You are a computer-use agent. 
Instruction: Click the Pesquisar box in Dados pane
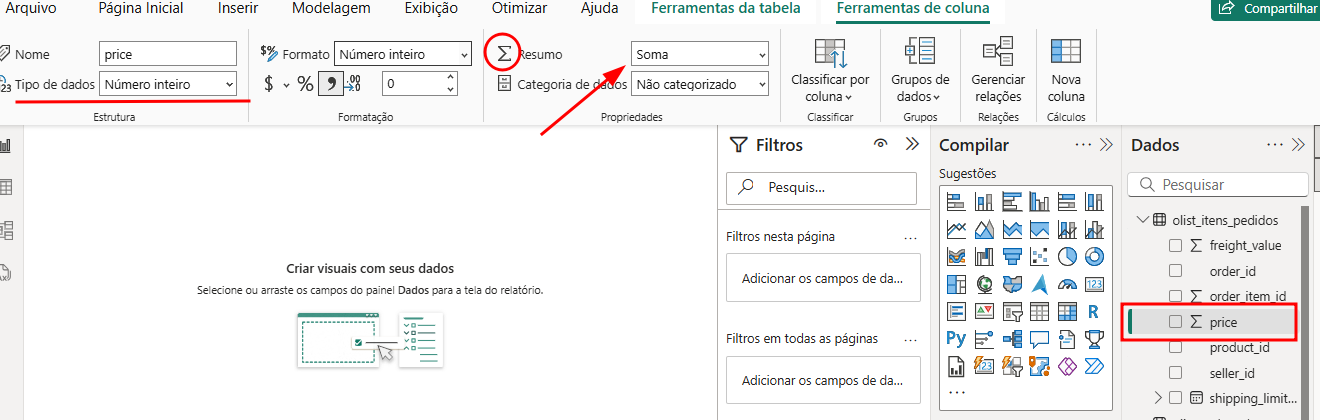[x=1217, y=184]
